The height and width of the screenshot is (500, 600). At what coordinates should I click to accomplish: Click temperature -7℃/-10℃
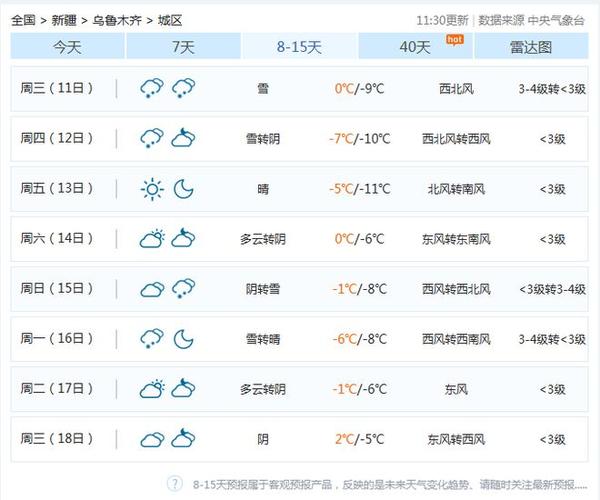(359, 138)
